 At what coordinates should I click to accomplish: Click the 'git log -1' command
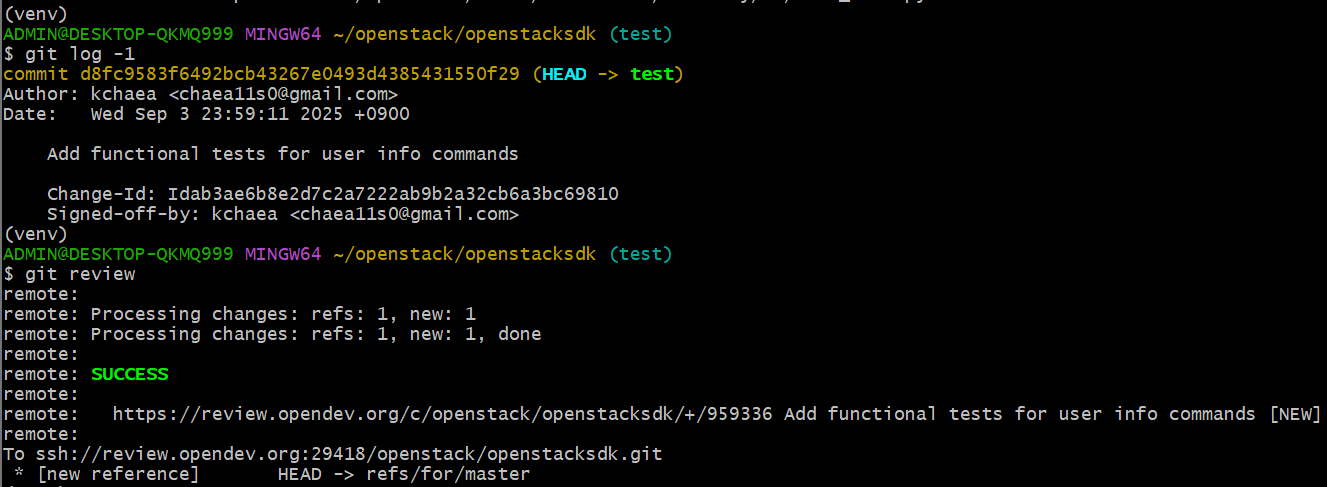click(x=79, y=54)
